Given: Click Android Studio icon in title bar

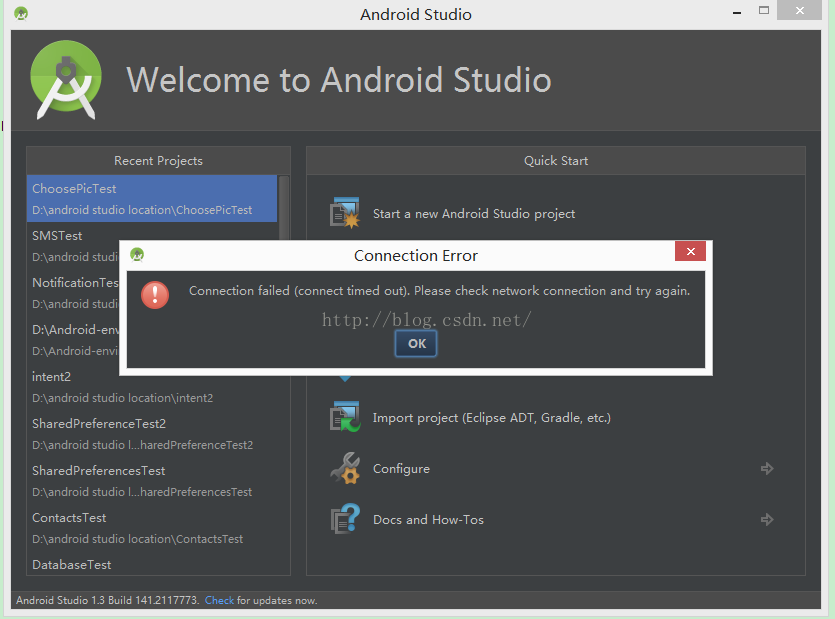Looking at the screenshot, I should [21, 13].
